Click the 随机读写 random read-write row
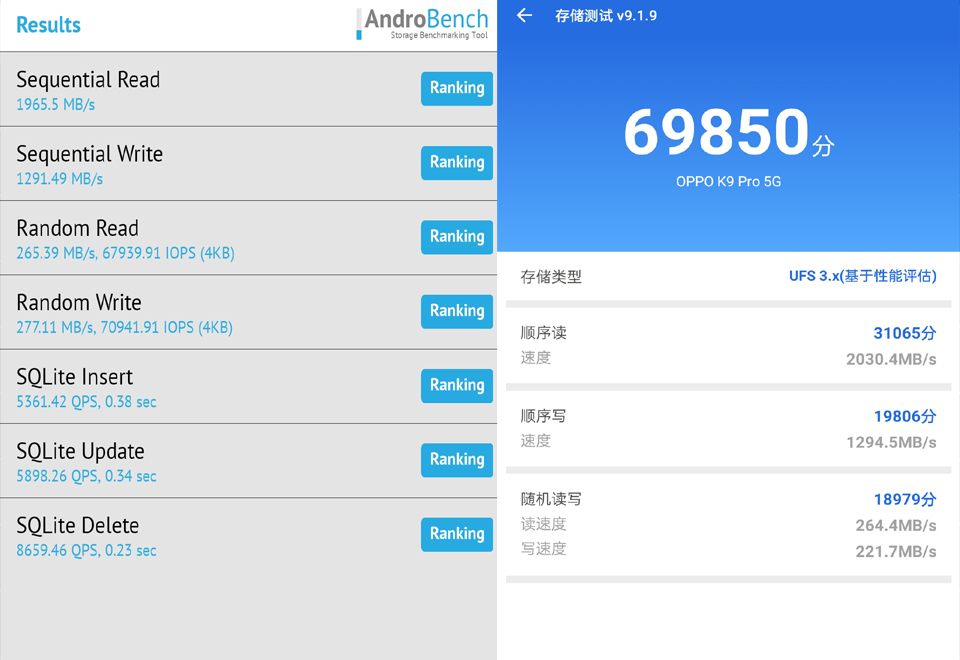This screenshot has width=960, height=660. tap(728, 499)
